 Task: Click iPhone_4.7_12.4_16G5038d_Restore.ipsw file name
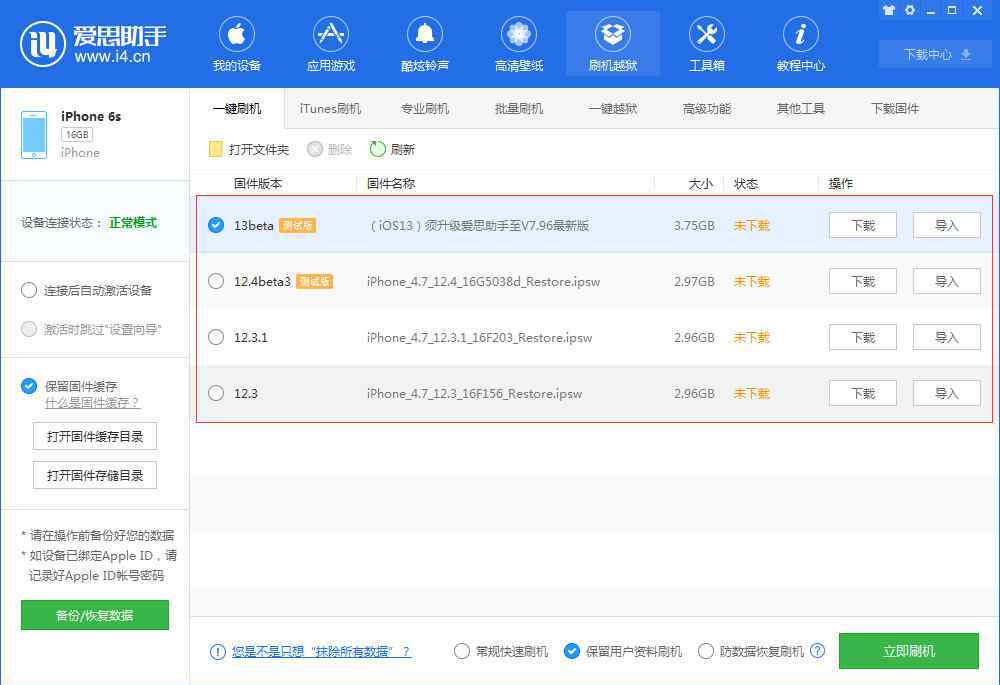[x=483, y=281]
